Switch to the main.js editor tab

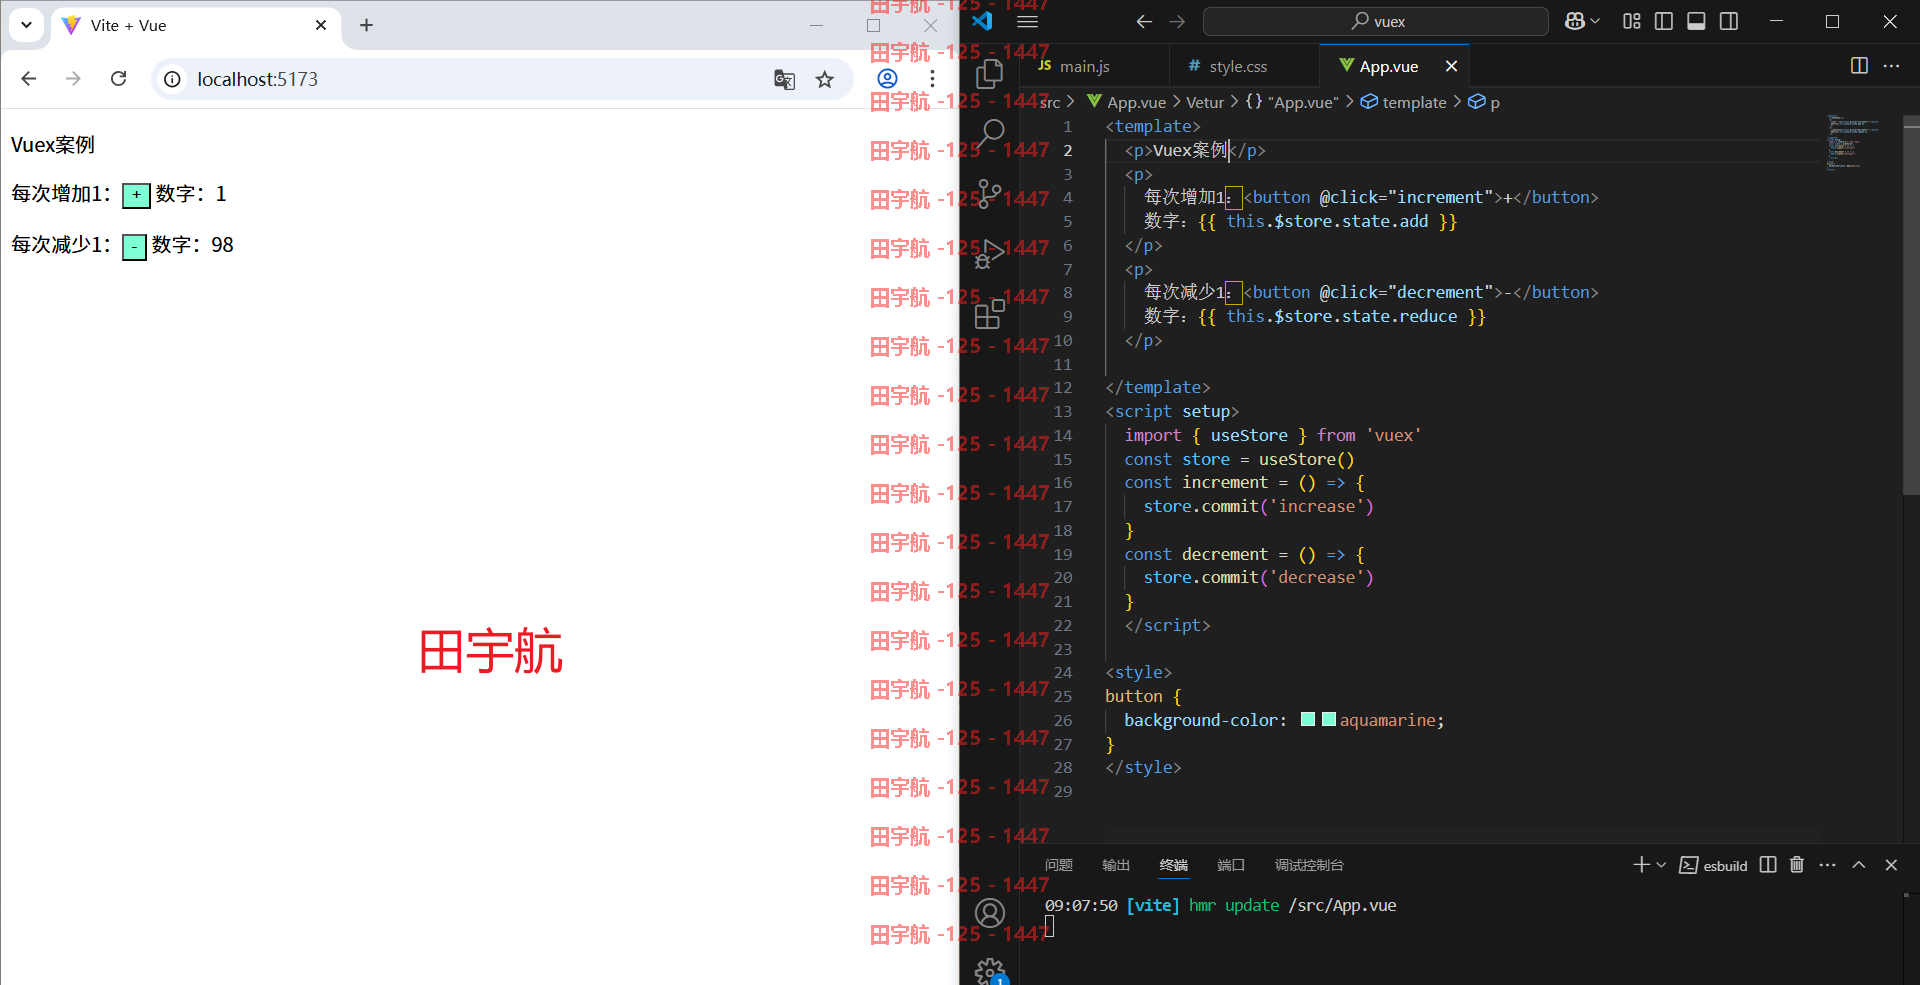click(x=1093, y=66)
